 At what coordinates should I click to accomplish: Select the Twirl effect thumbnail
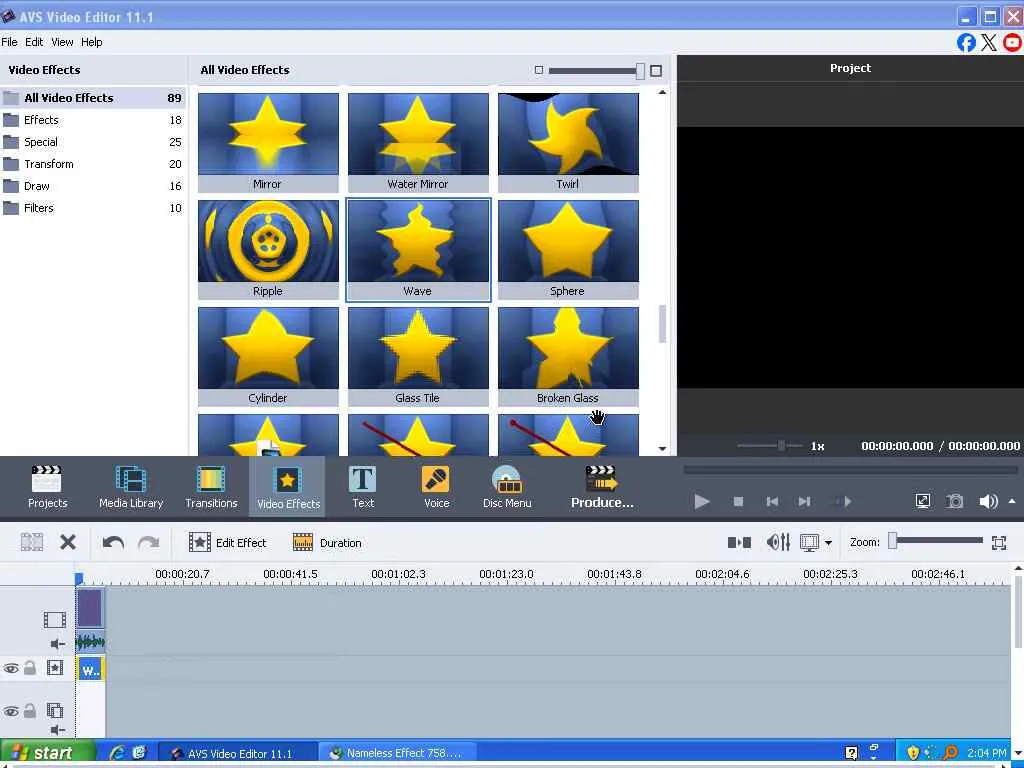coord(568,142)
